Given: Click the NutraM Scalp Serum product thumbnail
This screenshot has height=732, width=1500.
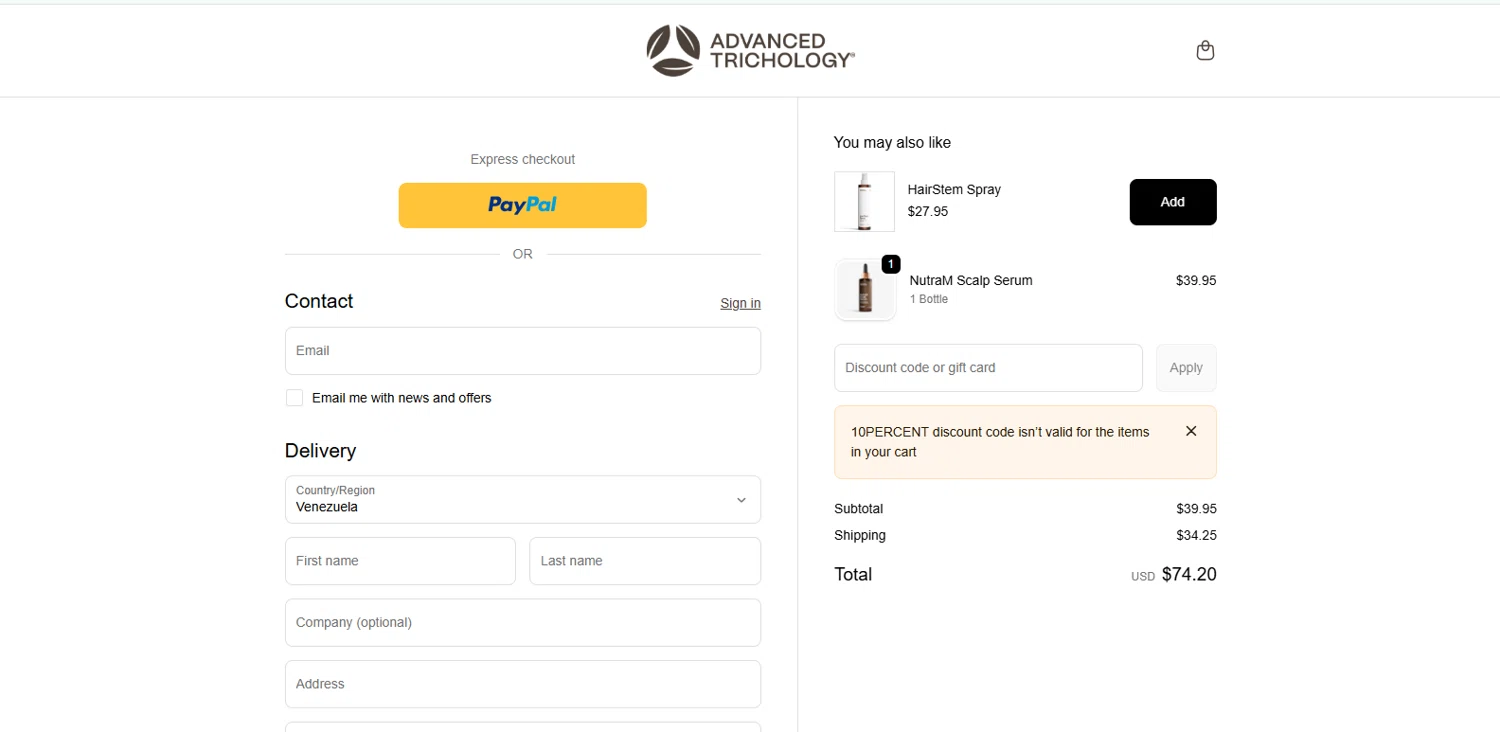Looking at the screenshot, I should [x=865, y=290].
